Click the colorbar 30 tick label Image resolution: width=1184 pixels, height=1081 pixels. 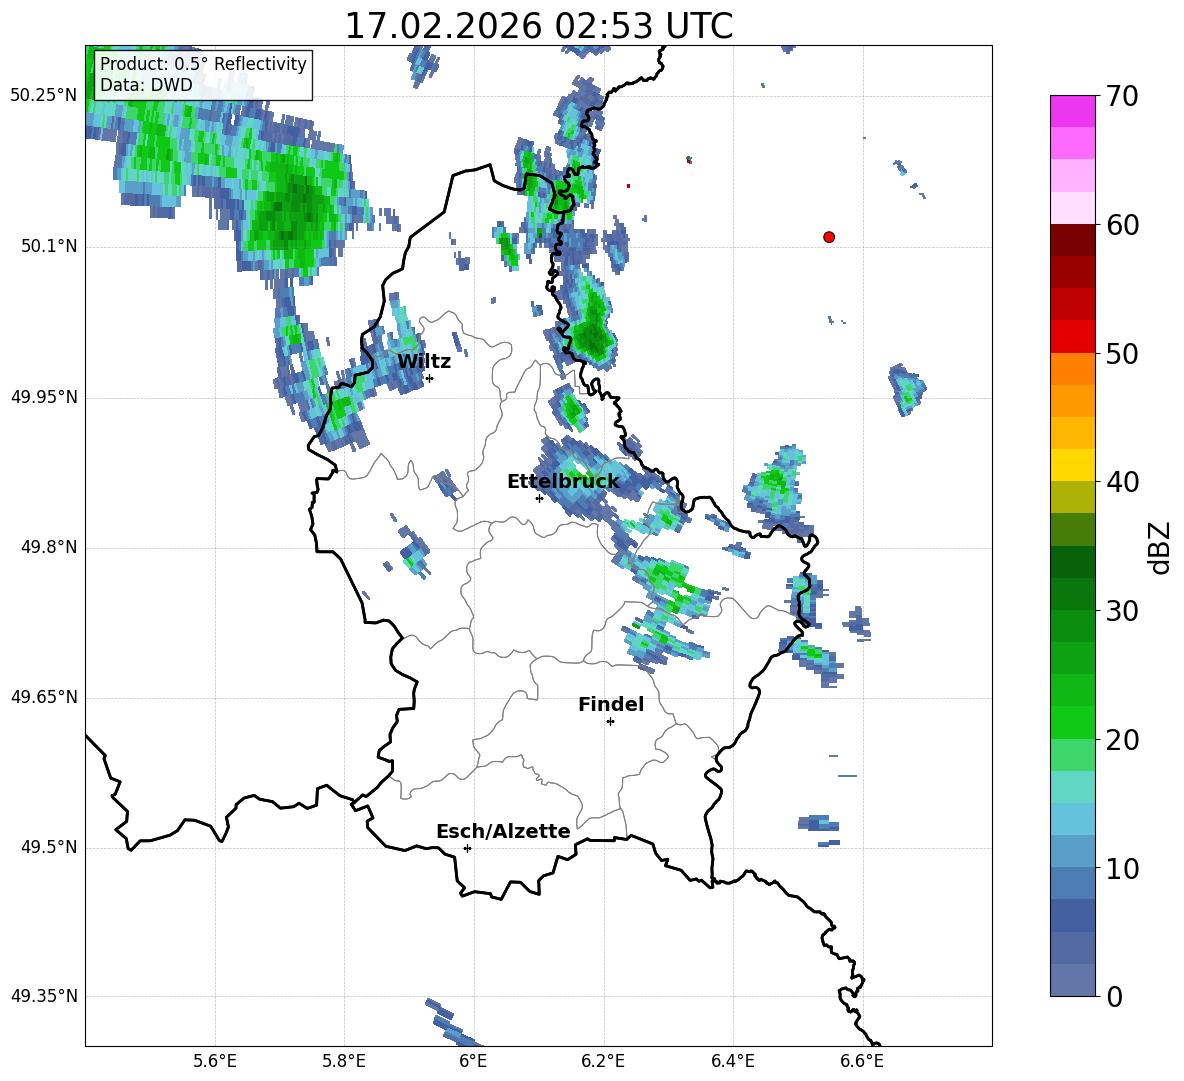[x=1122, y=610]
